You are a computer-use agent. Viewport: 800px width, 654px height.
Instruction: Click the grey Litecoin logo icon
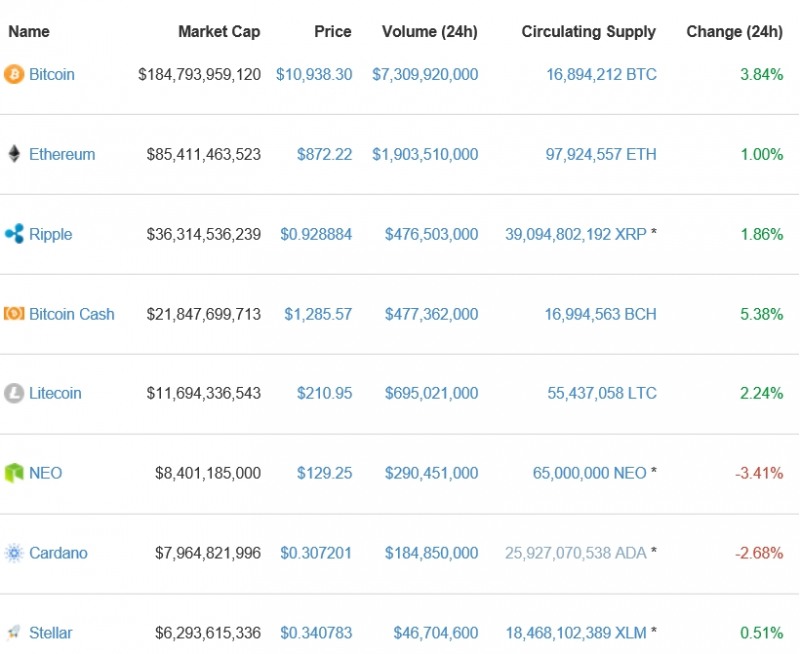click(14, 393)
